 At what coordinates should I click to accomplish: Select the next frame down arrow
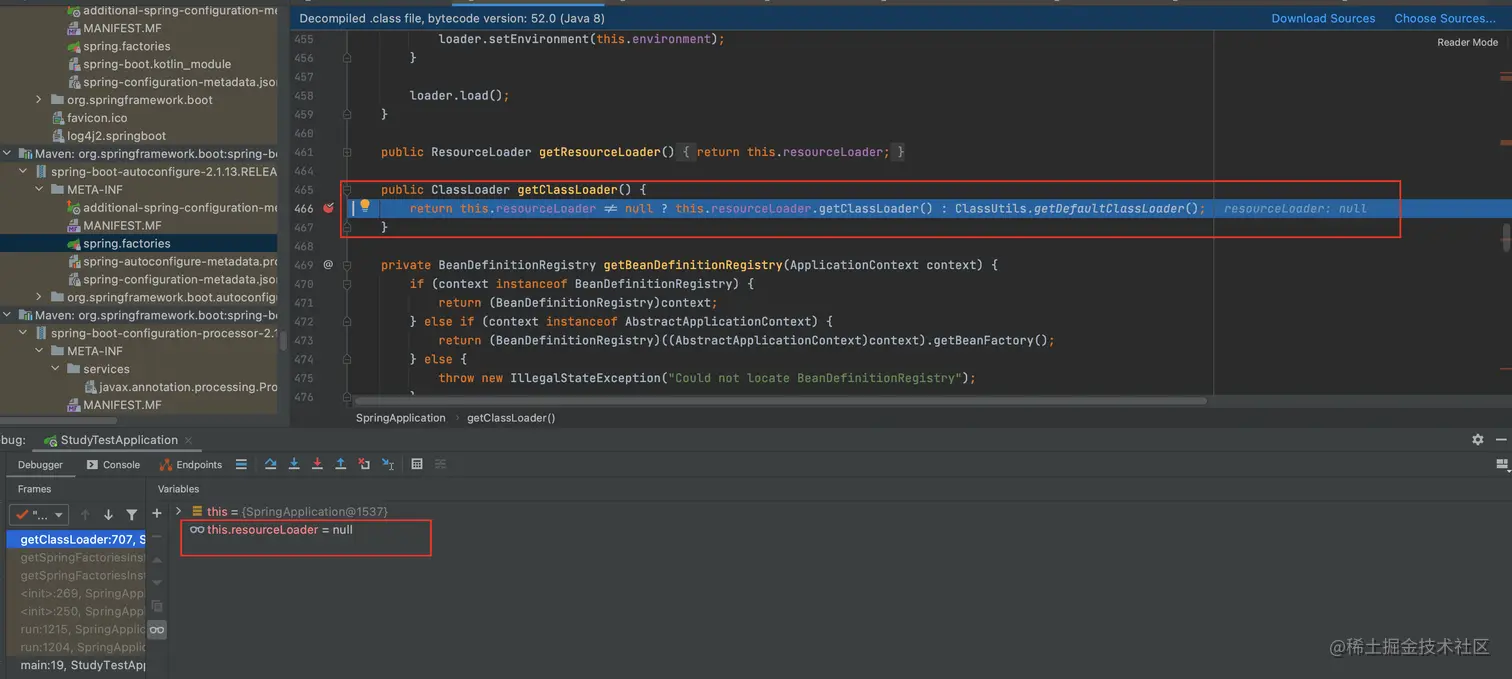coord(108,515)
